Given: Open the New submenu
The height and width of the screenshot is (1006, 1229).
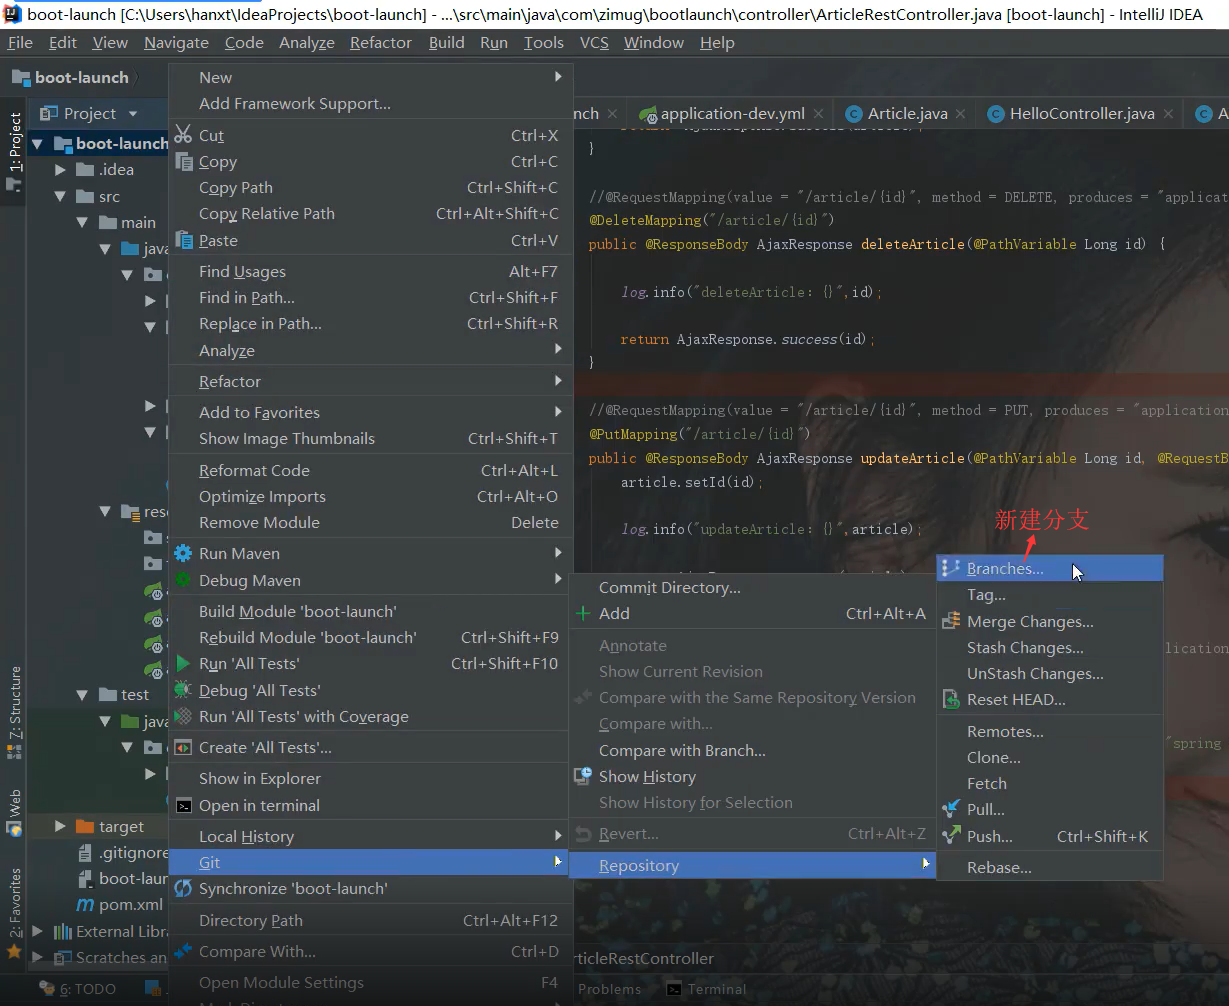Looking at the screenshot, I should pyautogui.click(x=370, y=77).
